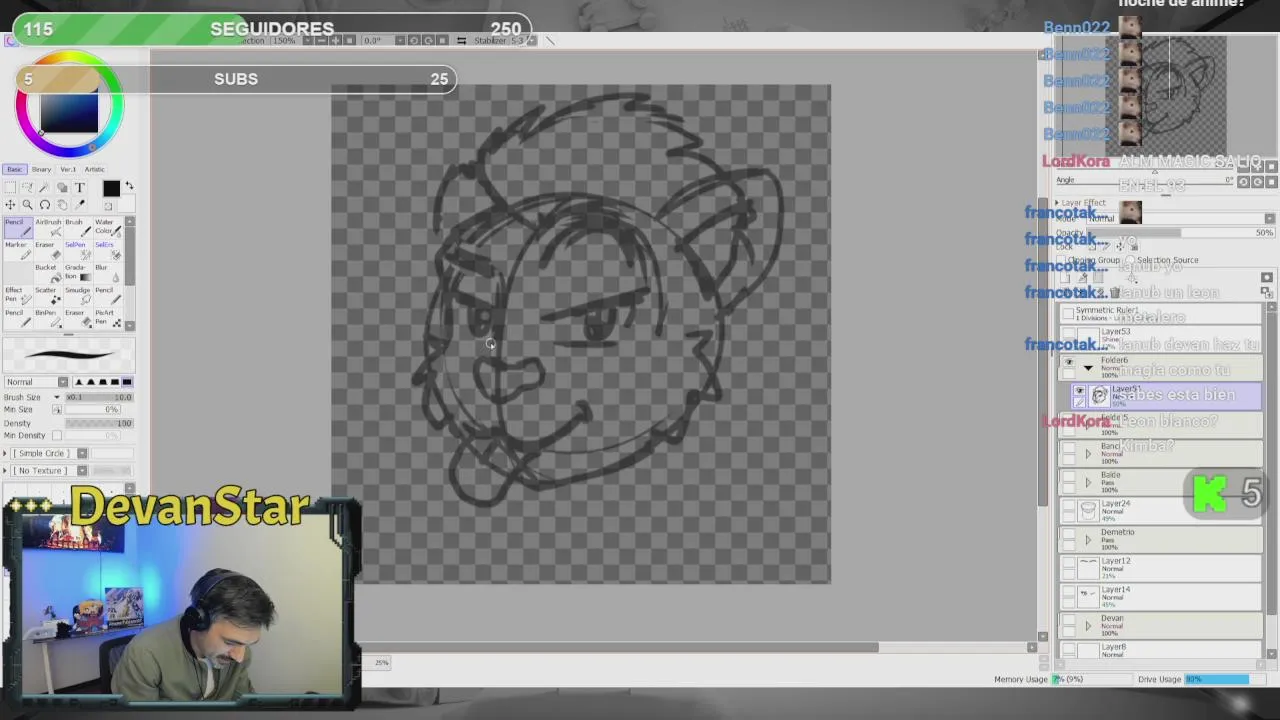Choose the rectangular selection tool
The height and width of the screenshot is (720, 1280).
(11, 187)
